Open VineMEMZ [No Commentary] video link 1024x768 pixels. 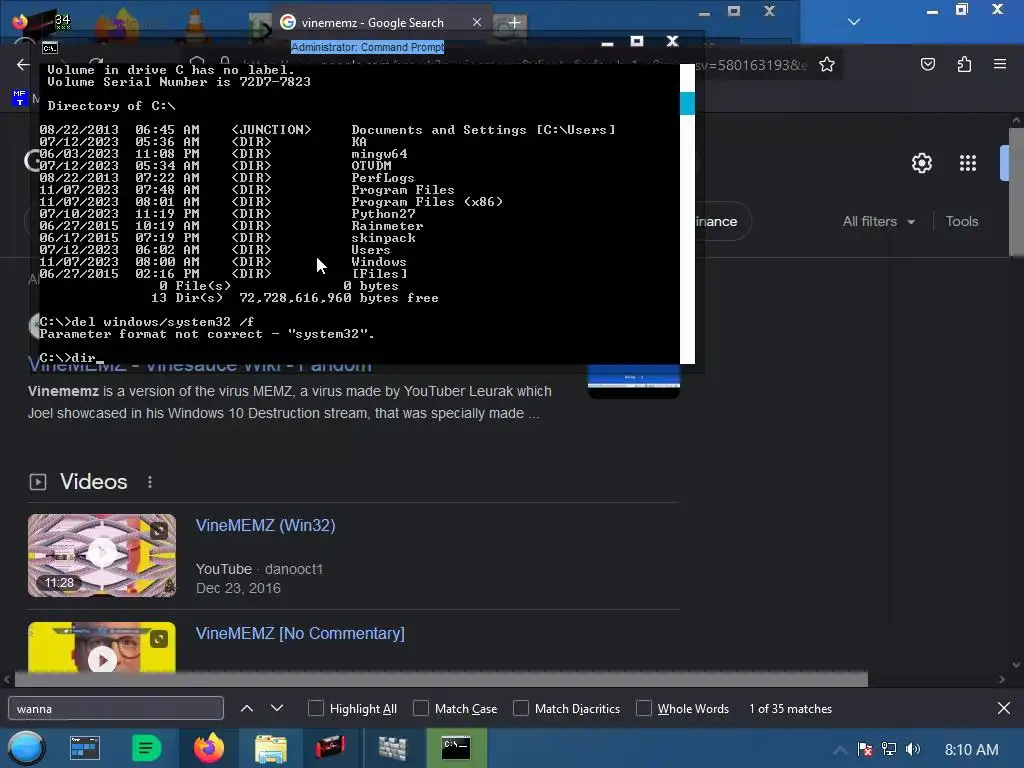pos(300,633)
